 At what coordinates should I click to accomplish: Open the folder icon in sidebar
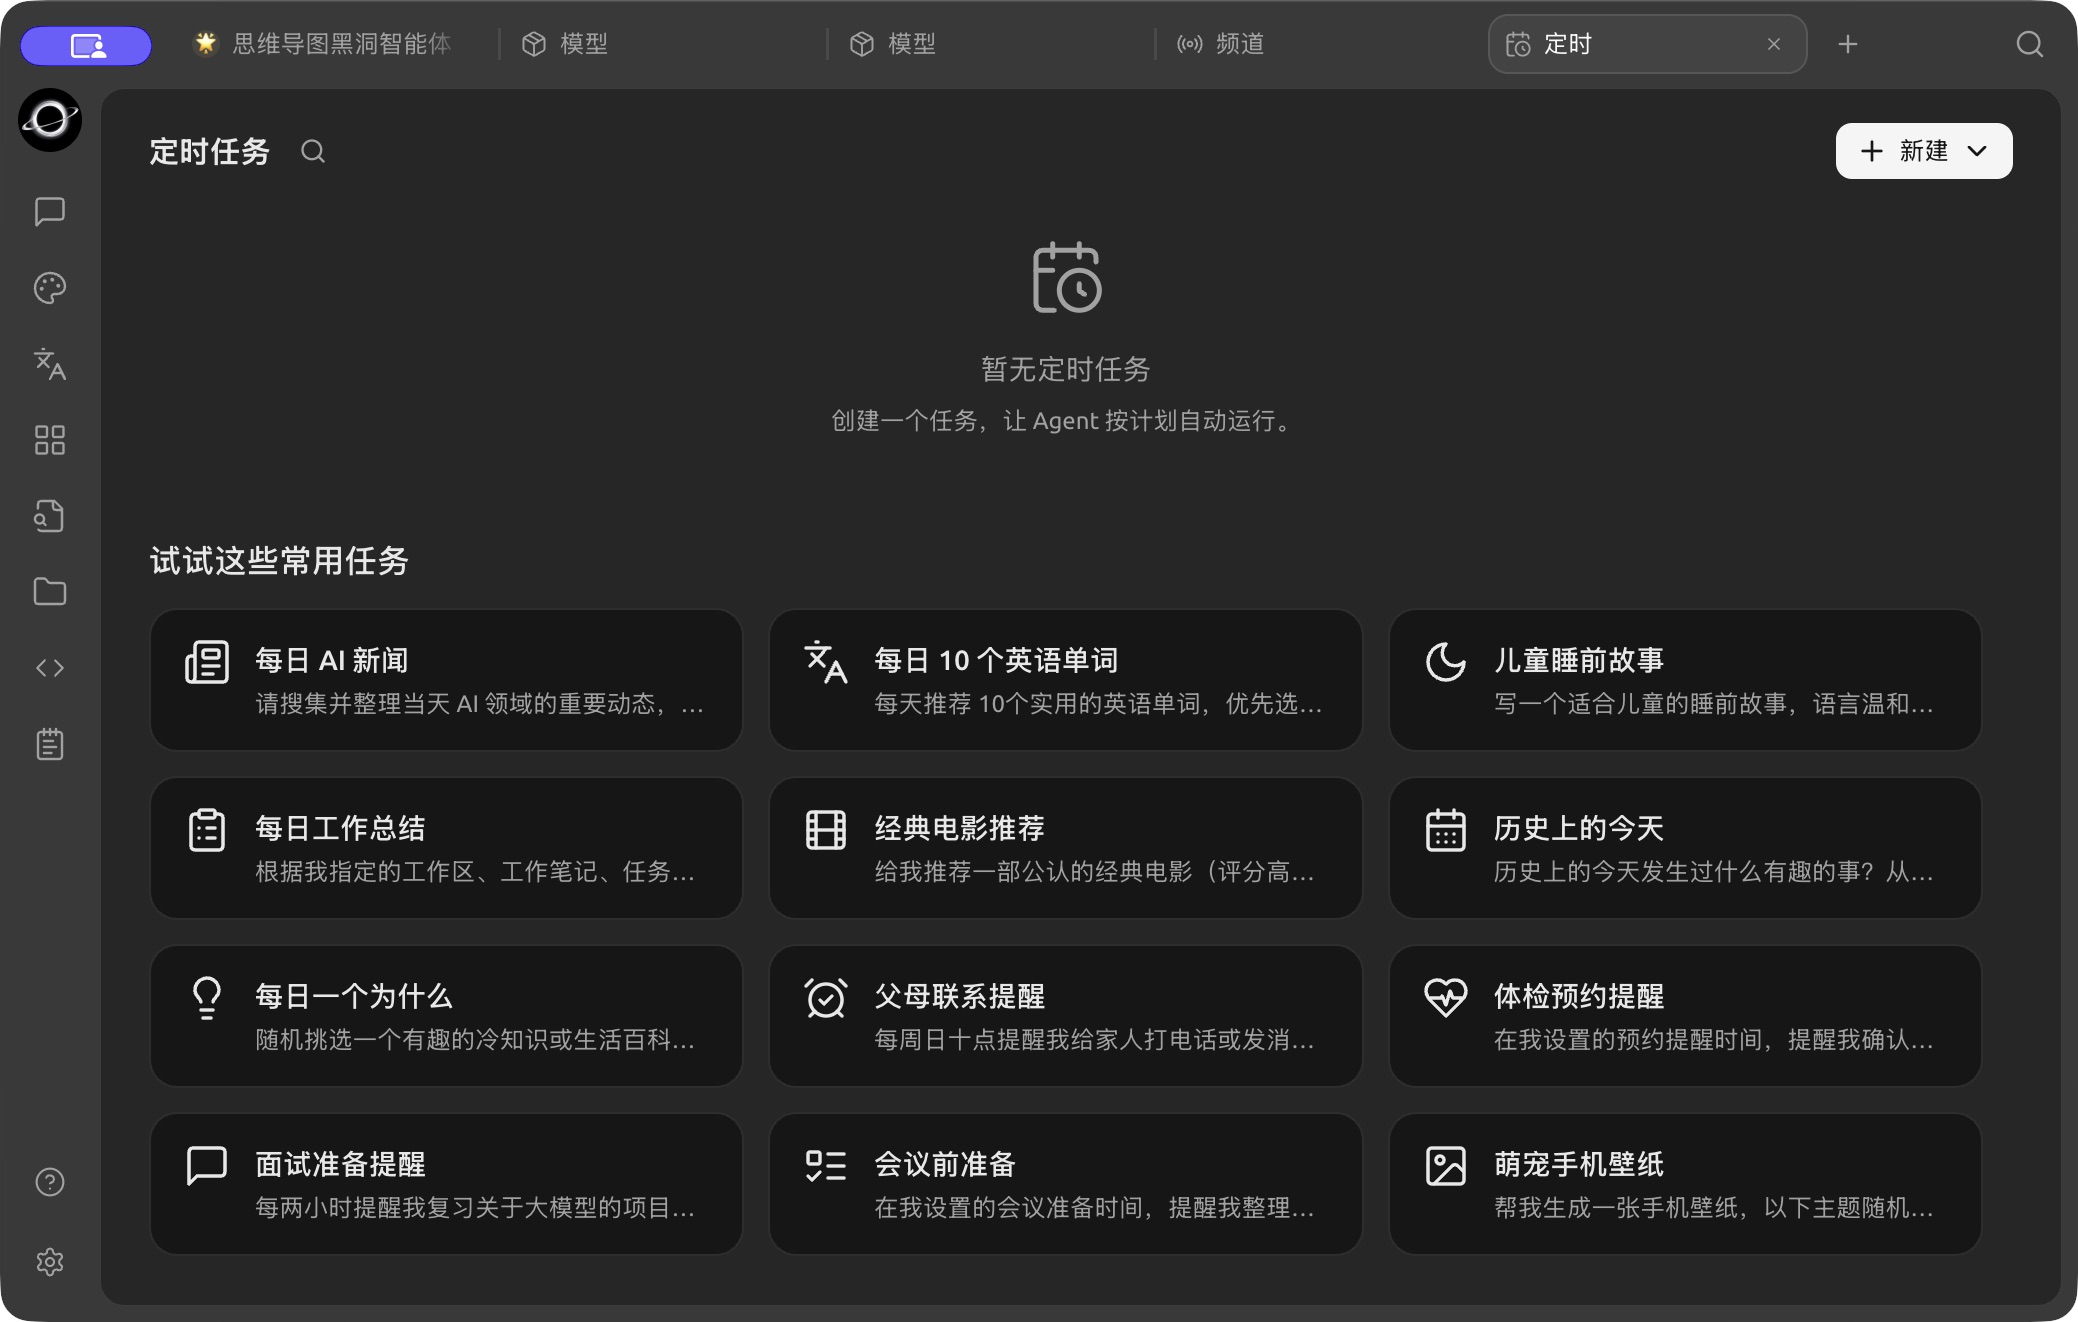[50, 592]
